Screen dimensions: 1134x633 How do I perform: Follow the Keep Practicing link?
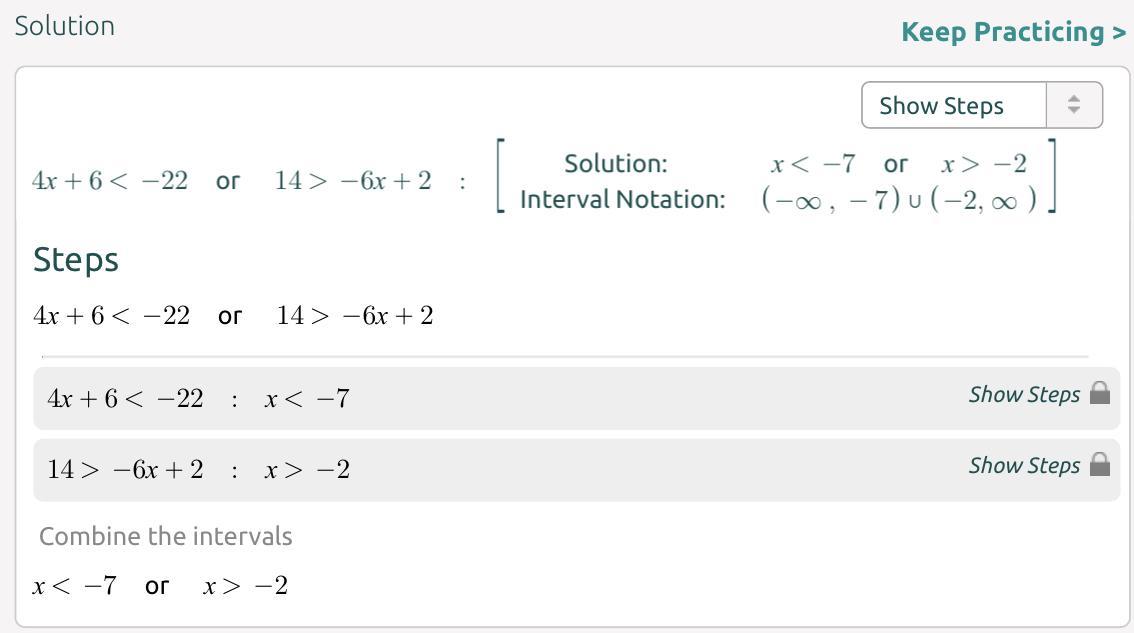point(1013,32)
